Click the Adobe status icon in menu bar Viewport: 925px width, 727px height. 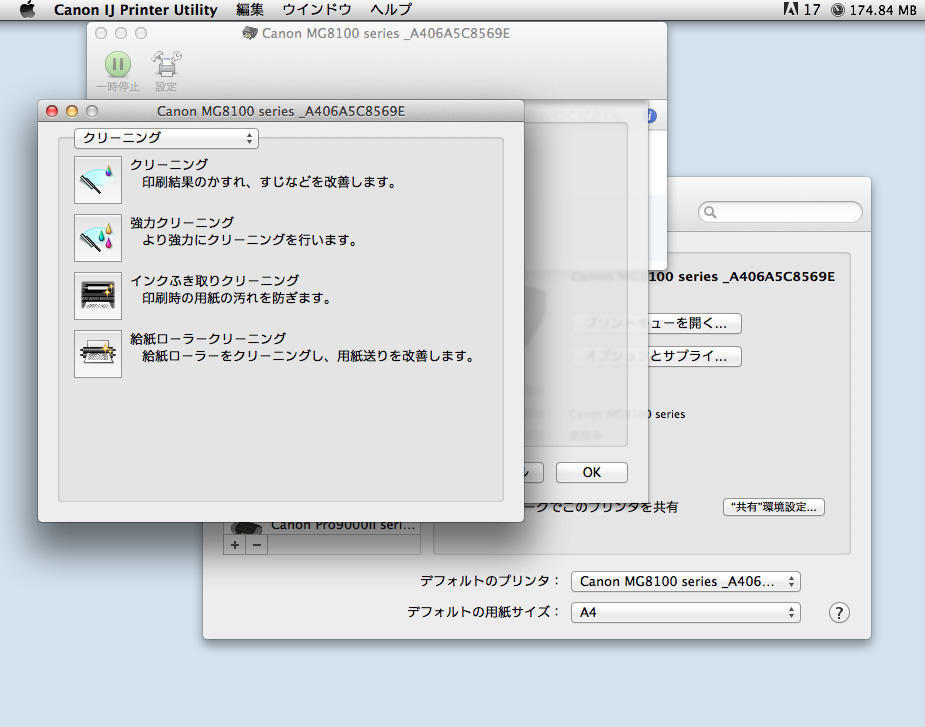pyautogui.click(x=790, y=9)
